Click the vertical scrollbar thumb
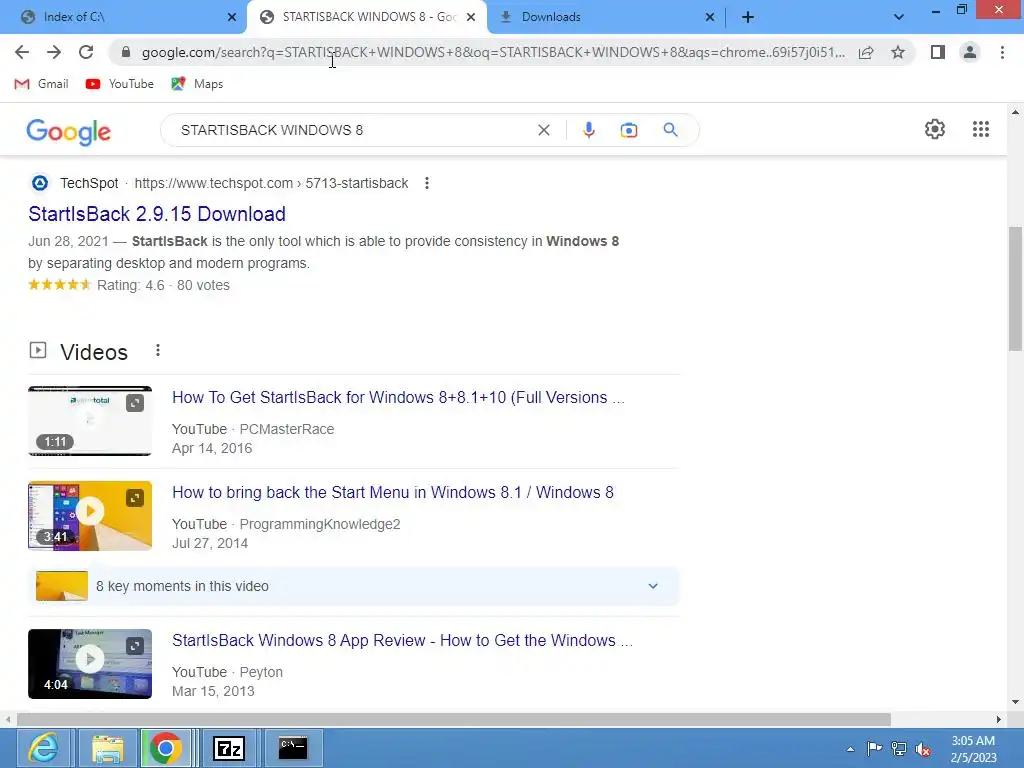This screenshot has width=1024, height=768. pos(1015,289)
